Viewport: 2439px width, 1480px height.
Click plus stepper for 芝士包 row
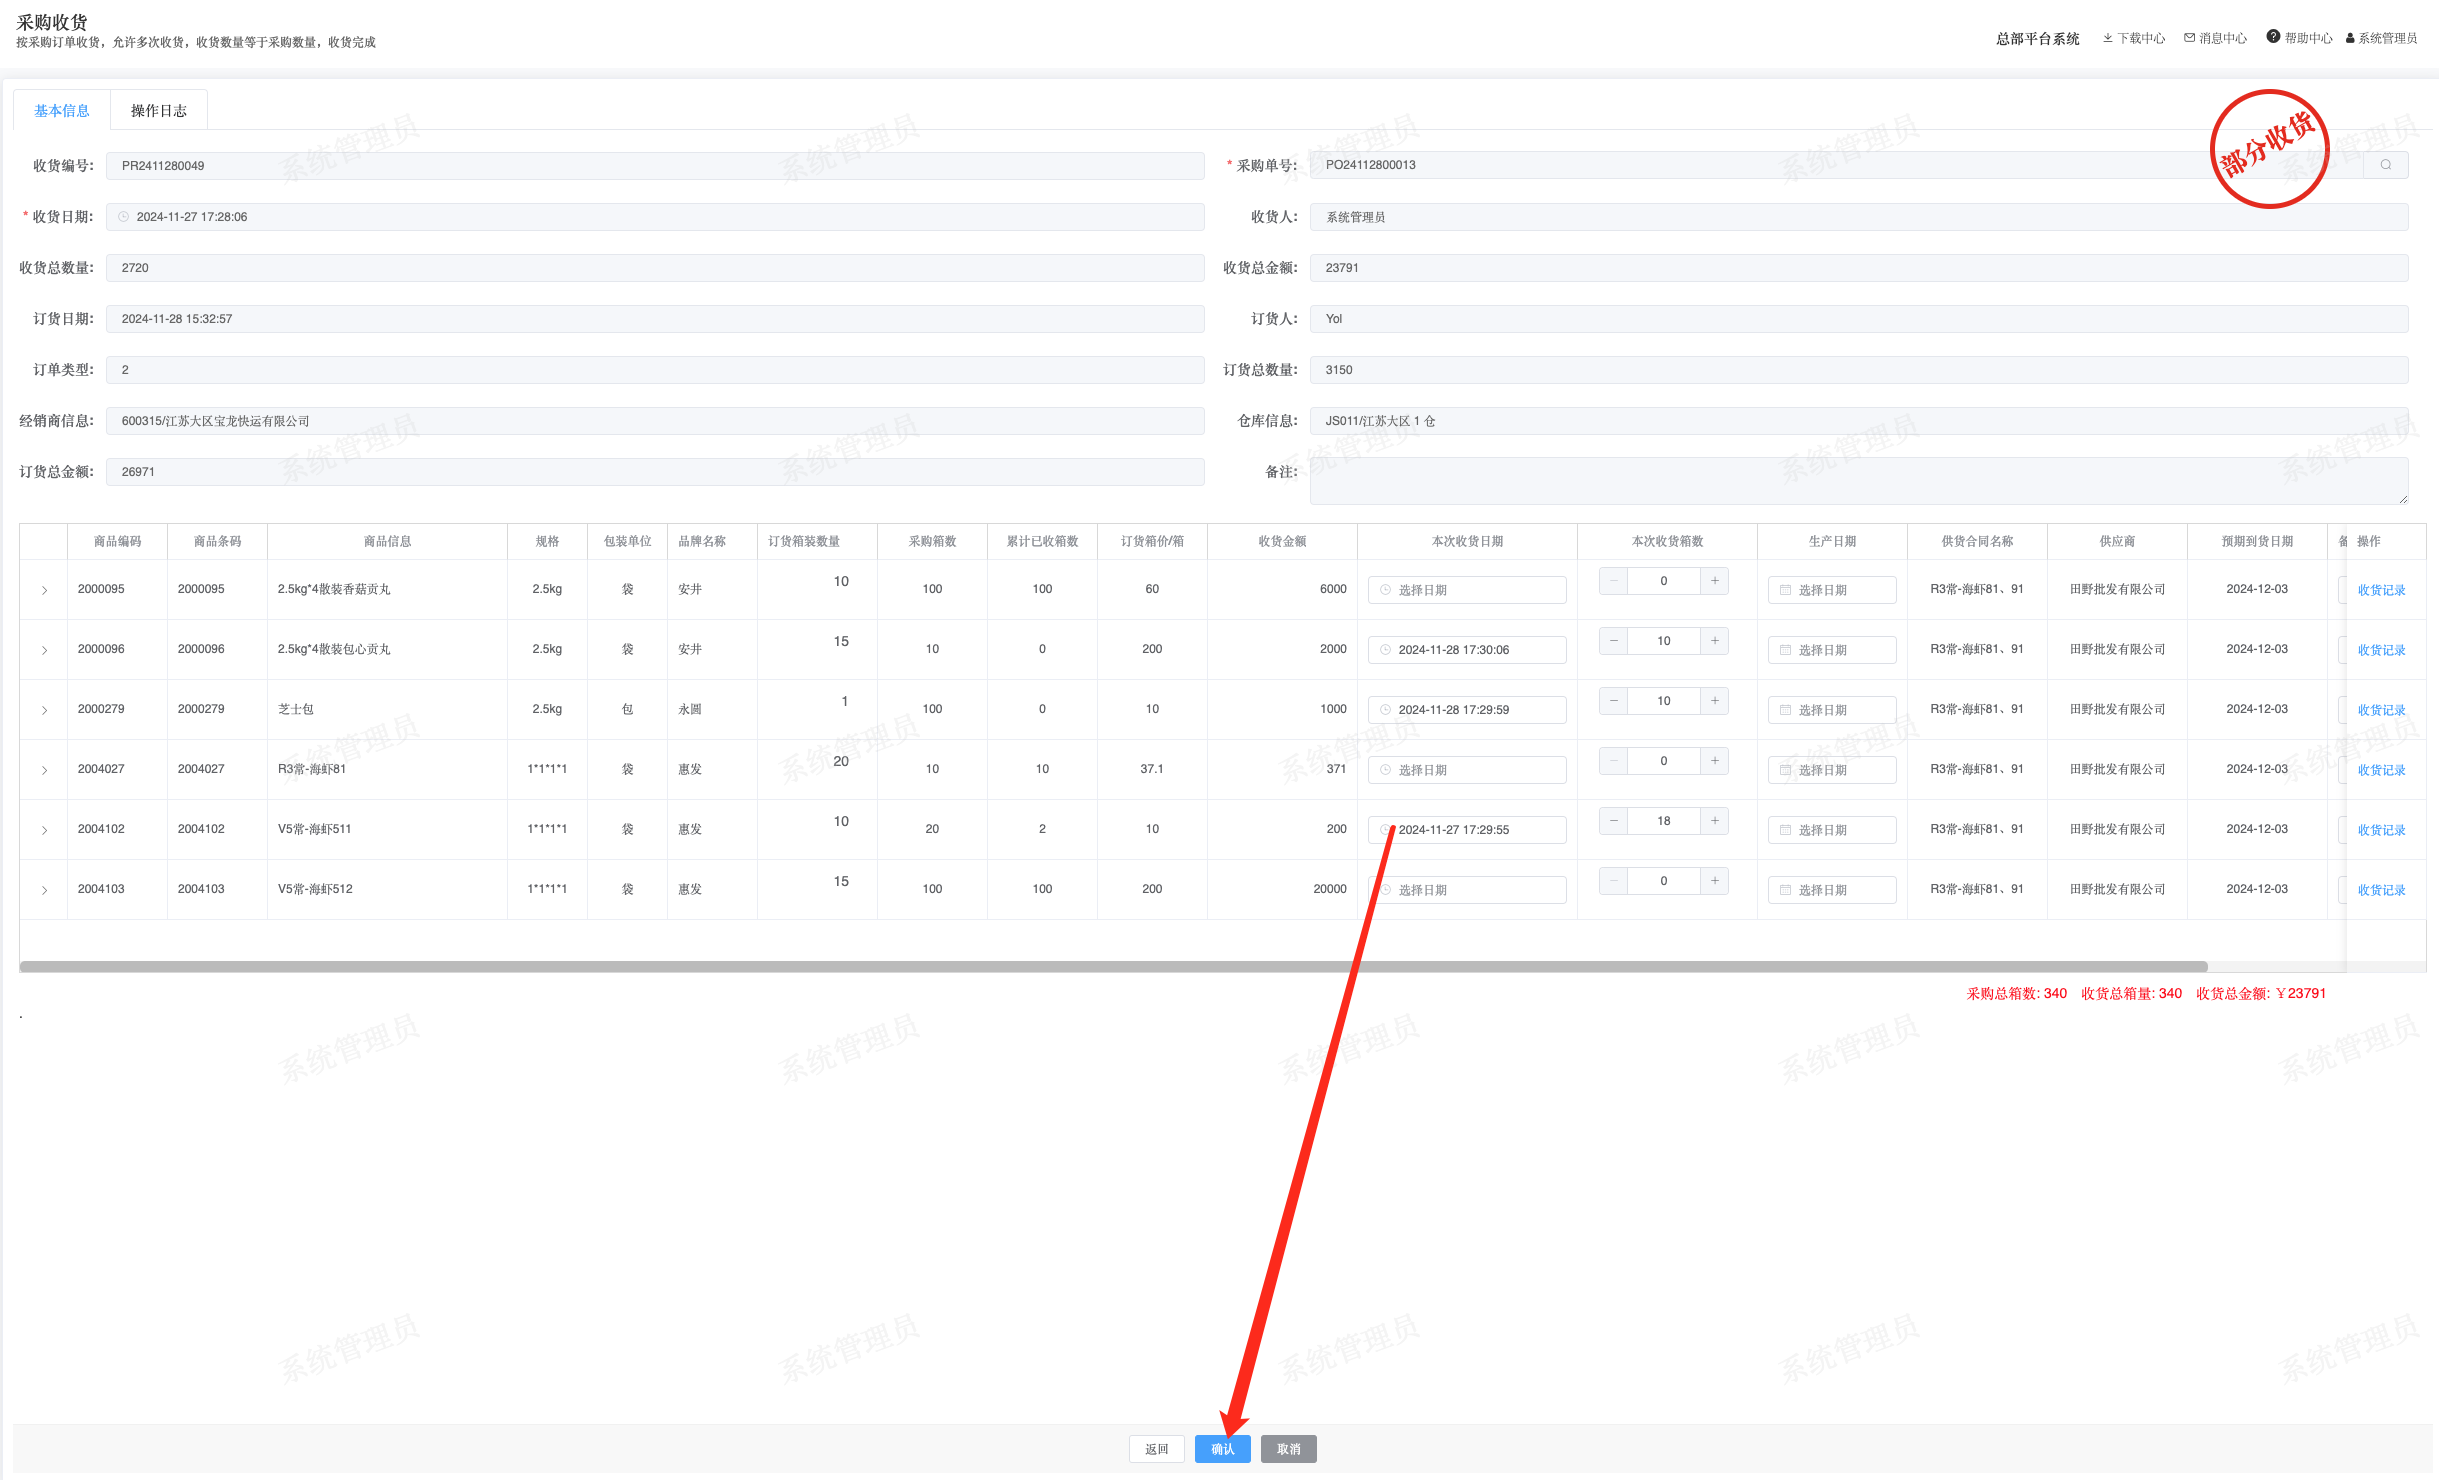point(1714,701)
